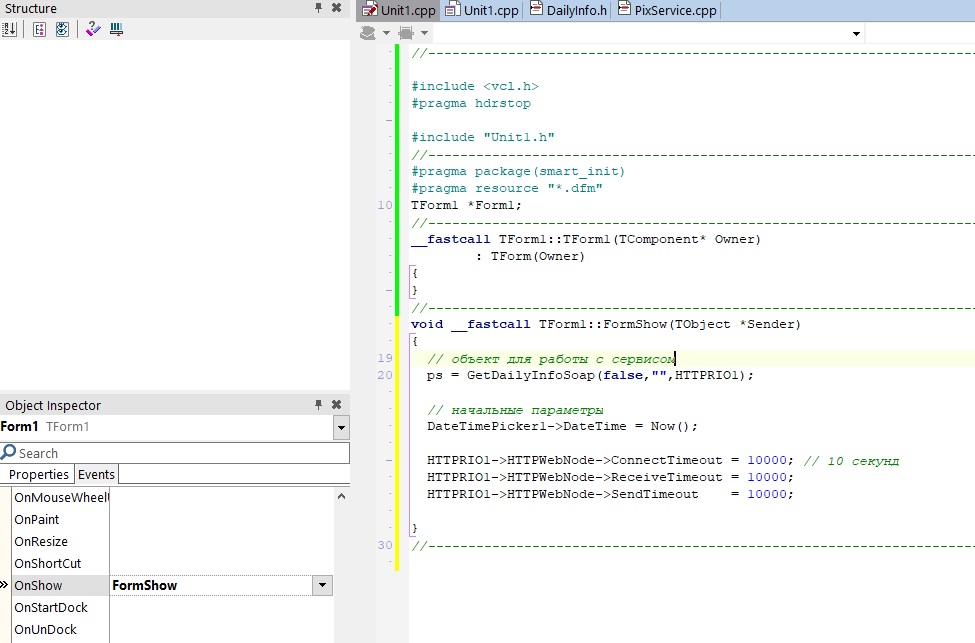
Task: Open dropdown next to methods navigation icon
Action: pyautogui.click(x=425, y=33)
